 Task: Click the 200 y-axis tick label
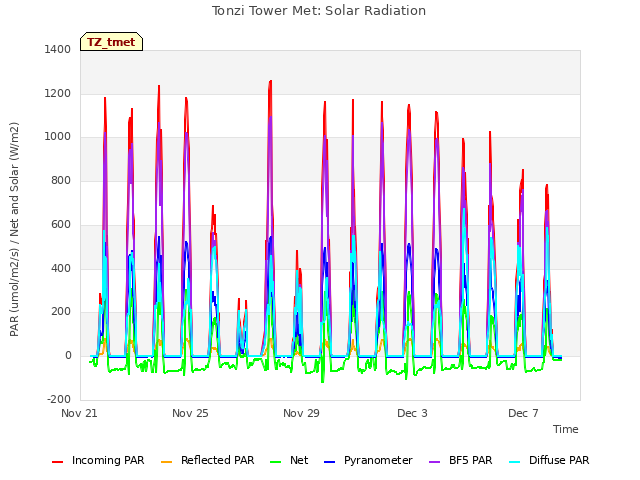[61, 312]
